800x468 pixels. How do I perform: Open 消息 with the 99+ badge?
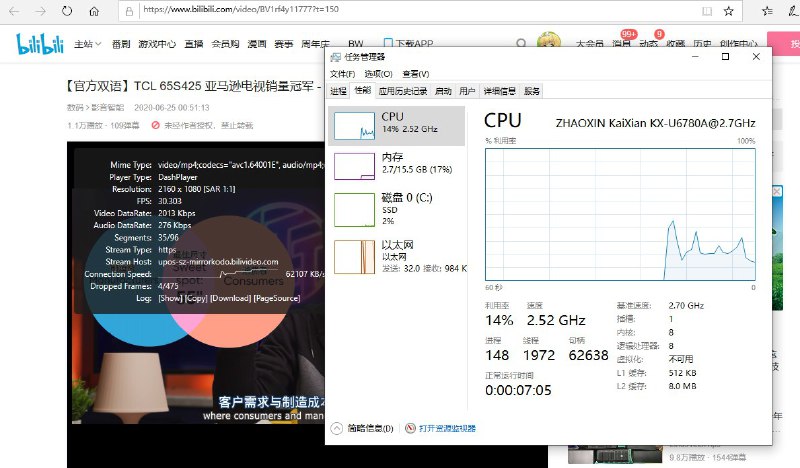tap(622, 41)
